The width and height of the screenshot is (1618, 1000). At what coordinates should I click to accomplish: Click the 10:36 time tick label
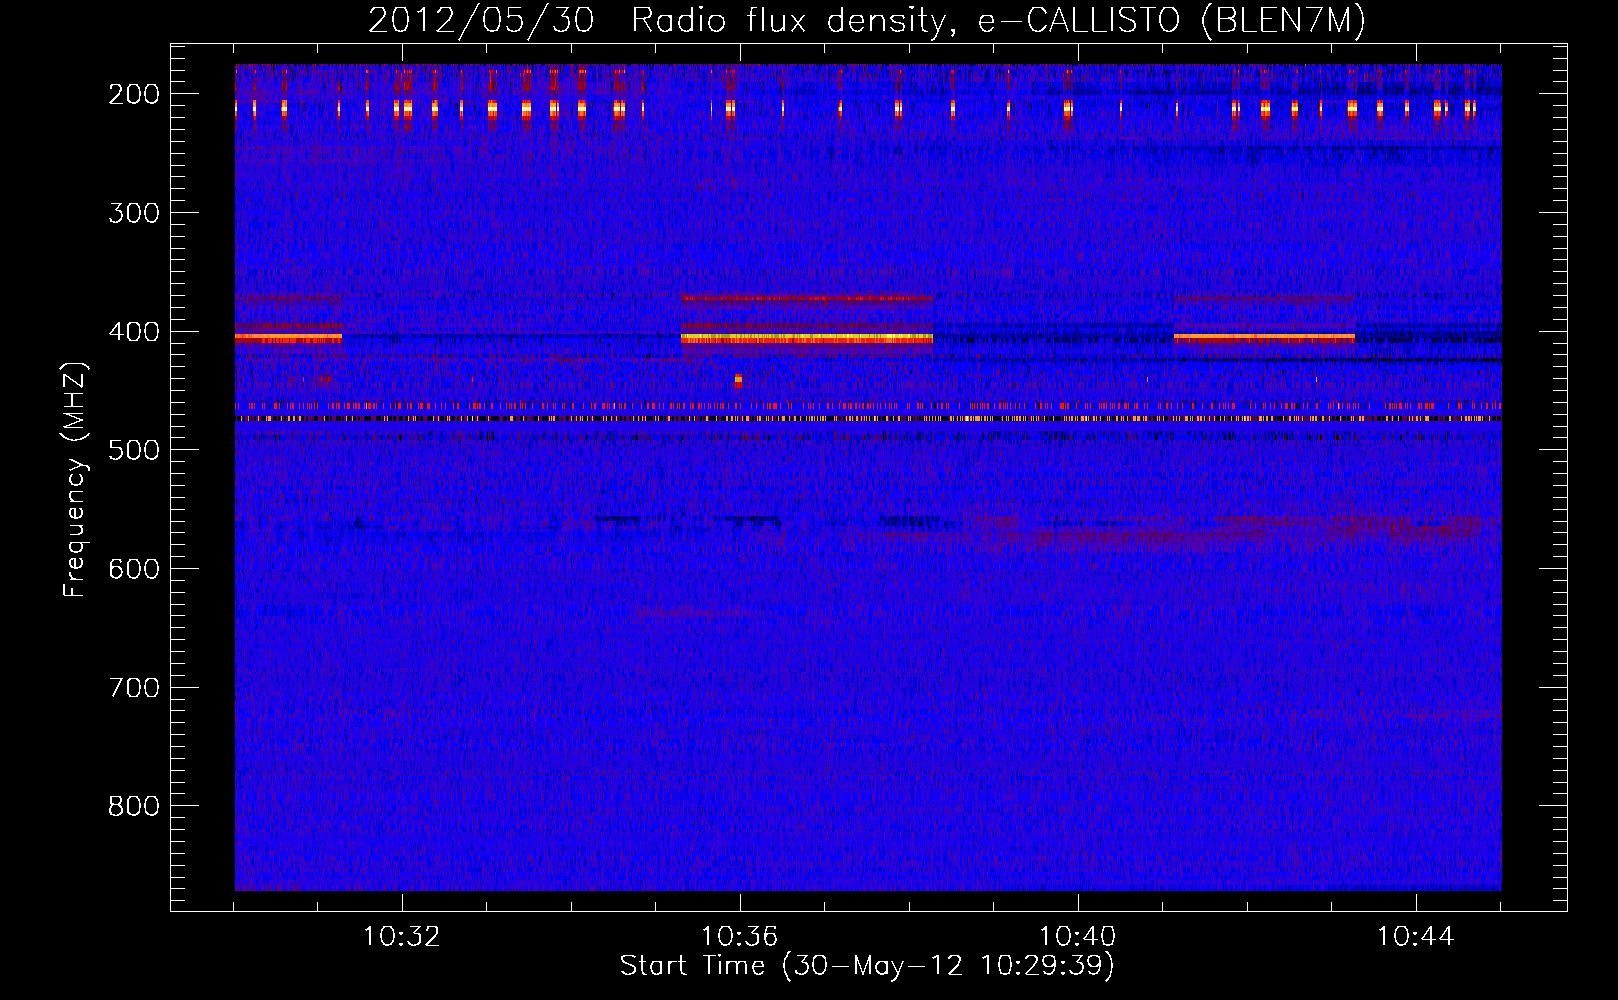[x=740, y=937]
